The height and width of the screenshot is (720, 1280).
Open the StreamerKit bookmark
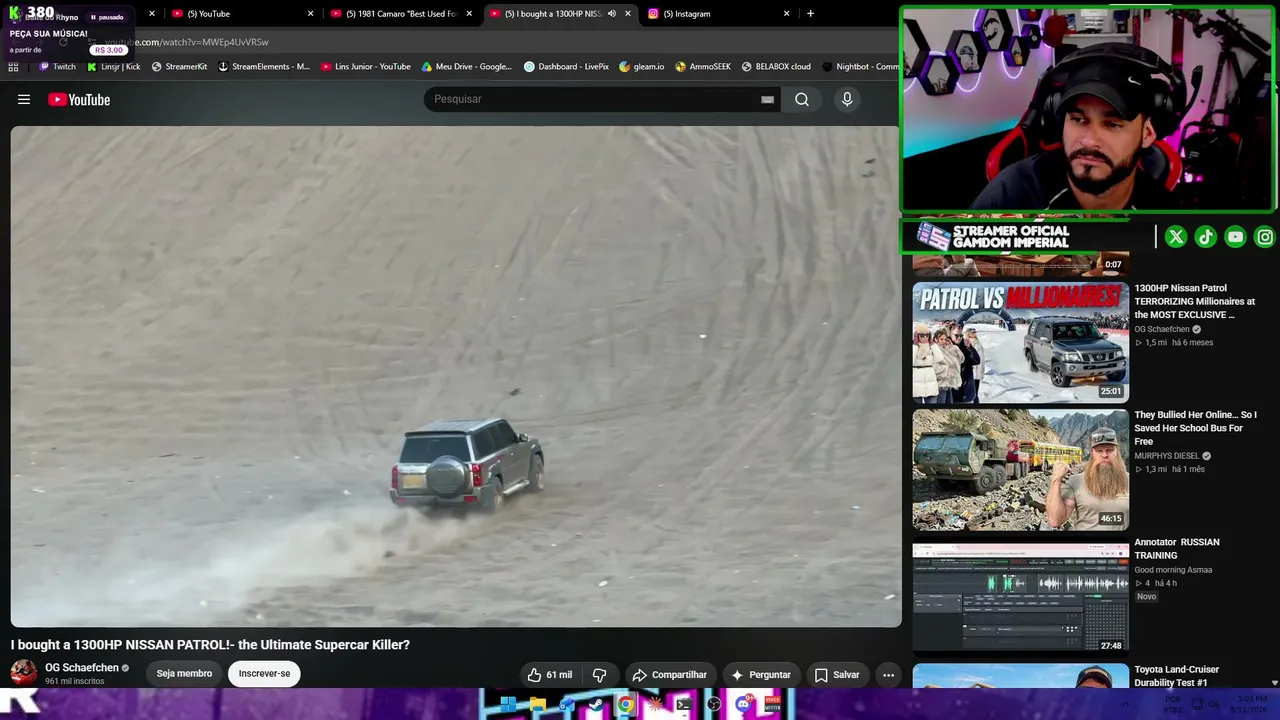coord(179,67)
